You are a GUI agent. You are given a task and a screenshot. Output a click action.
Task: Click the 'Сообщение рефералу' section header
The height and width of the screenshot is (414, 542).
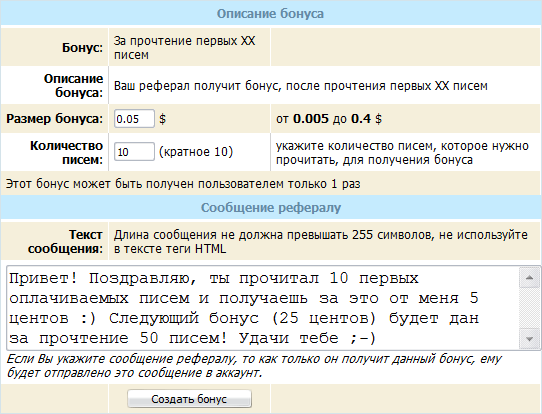coord(271,208)
